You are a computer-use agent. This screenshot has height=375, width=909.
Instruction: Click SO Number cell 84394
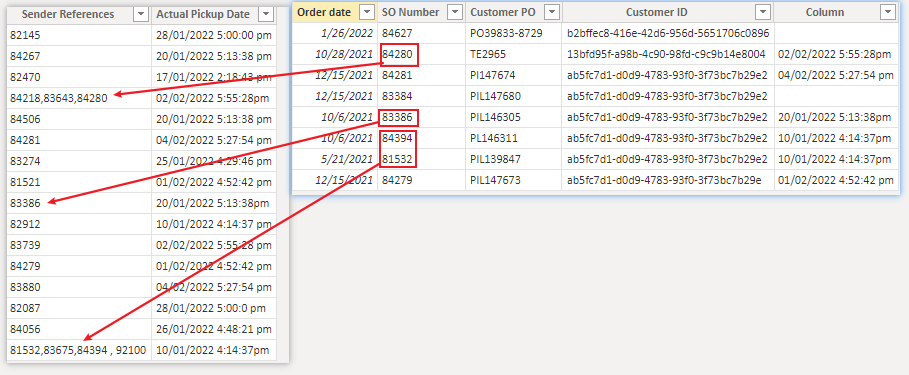pos(421,138)
